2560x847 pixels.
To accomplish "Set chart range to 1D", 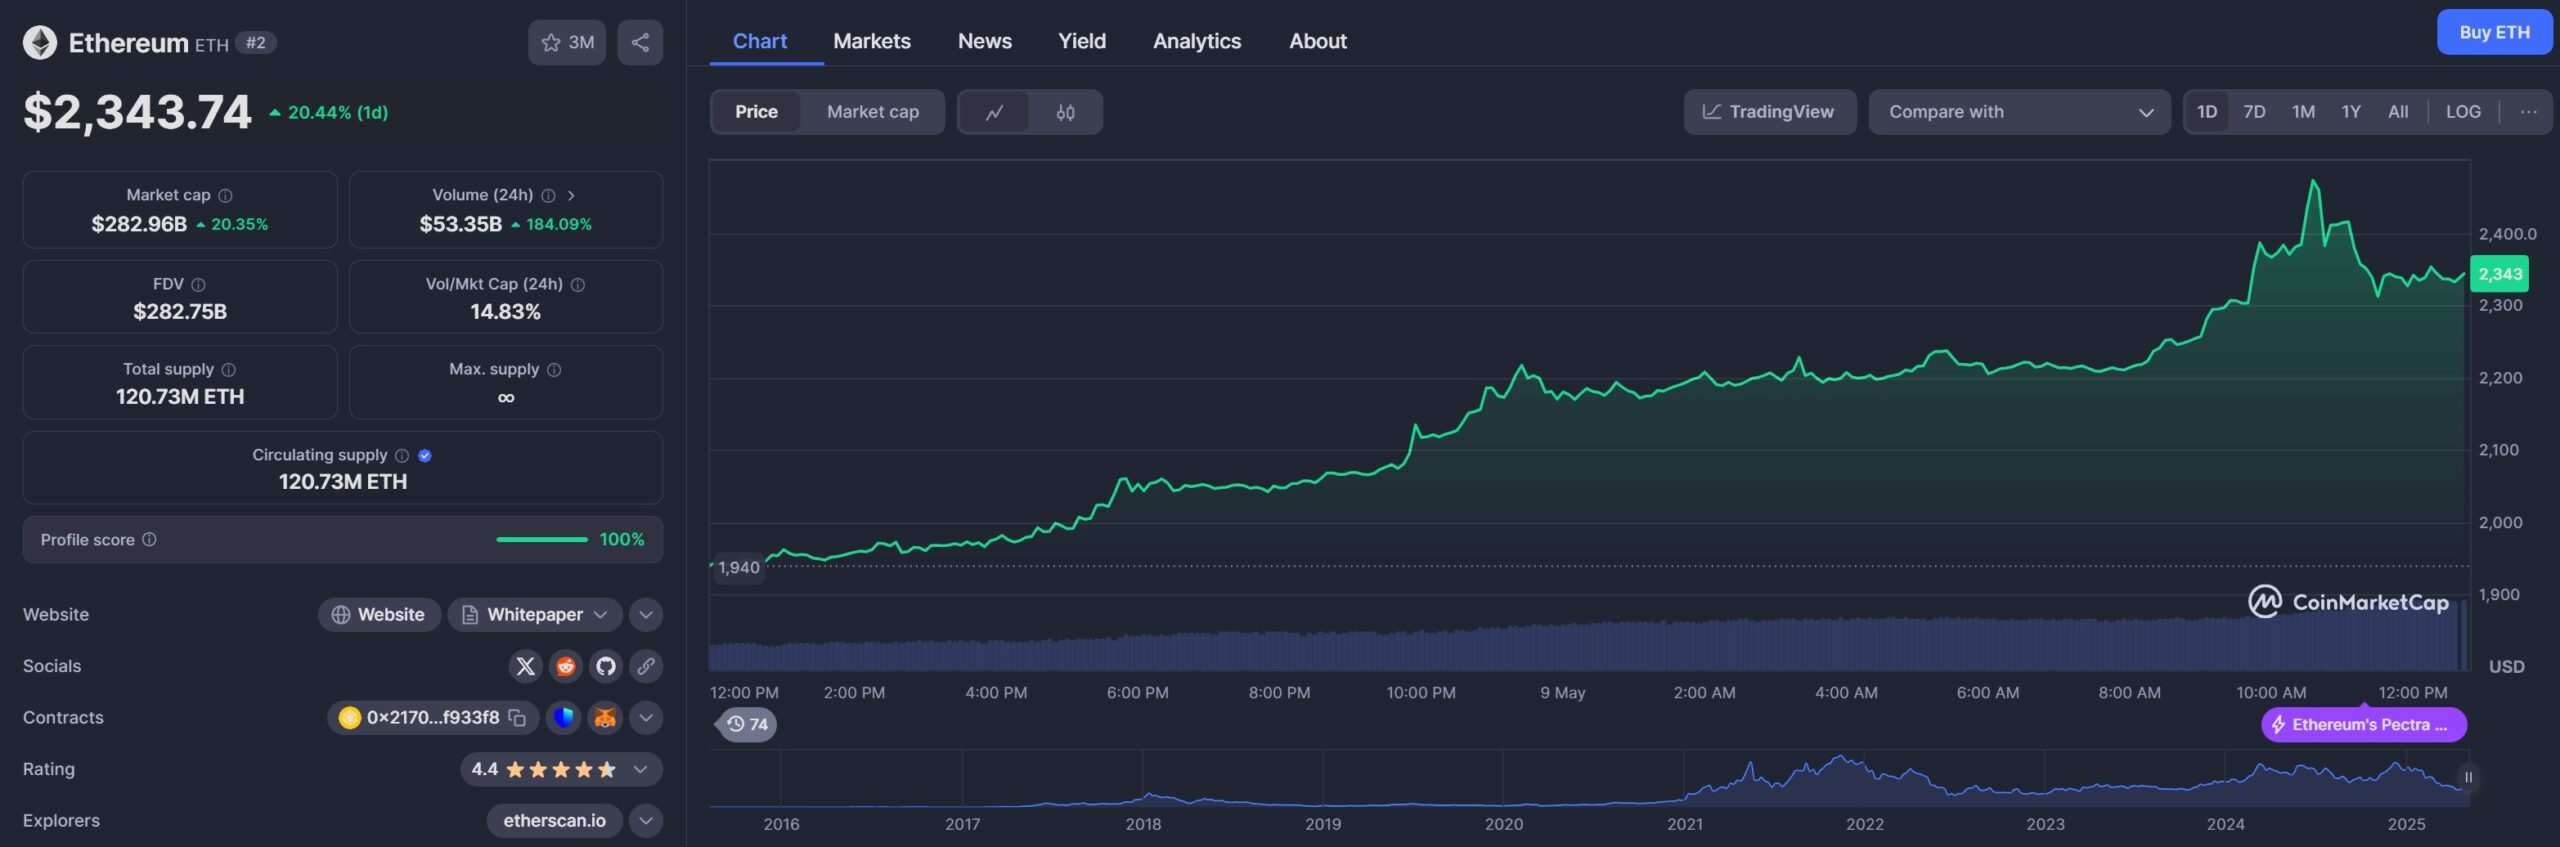I will (2207, 112).
